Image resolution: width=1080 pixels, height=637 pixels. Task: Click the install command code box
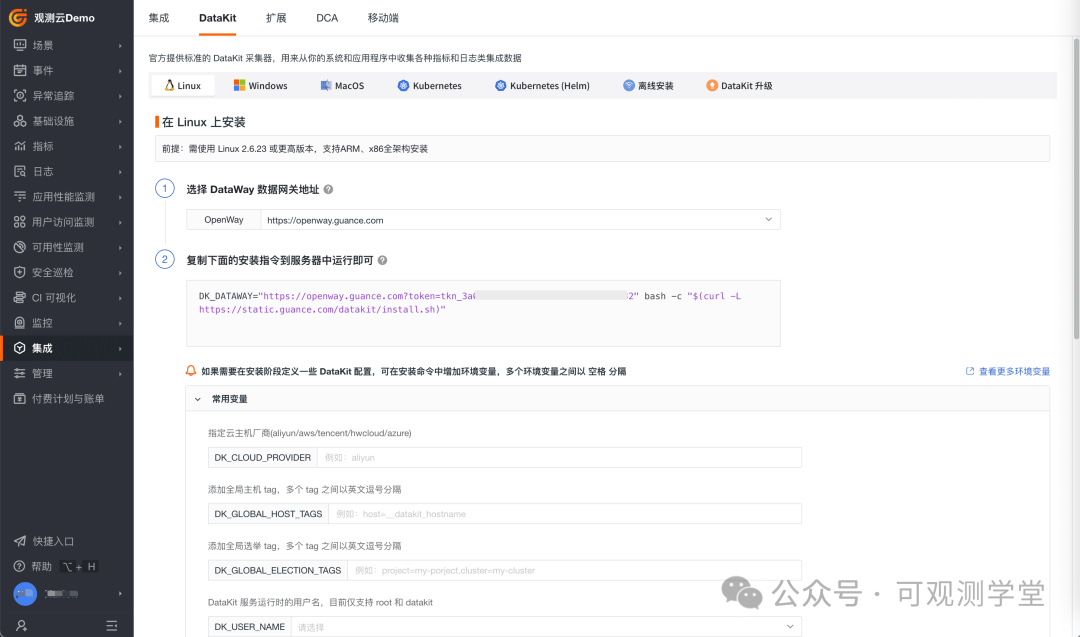tap(483, 313)
